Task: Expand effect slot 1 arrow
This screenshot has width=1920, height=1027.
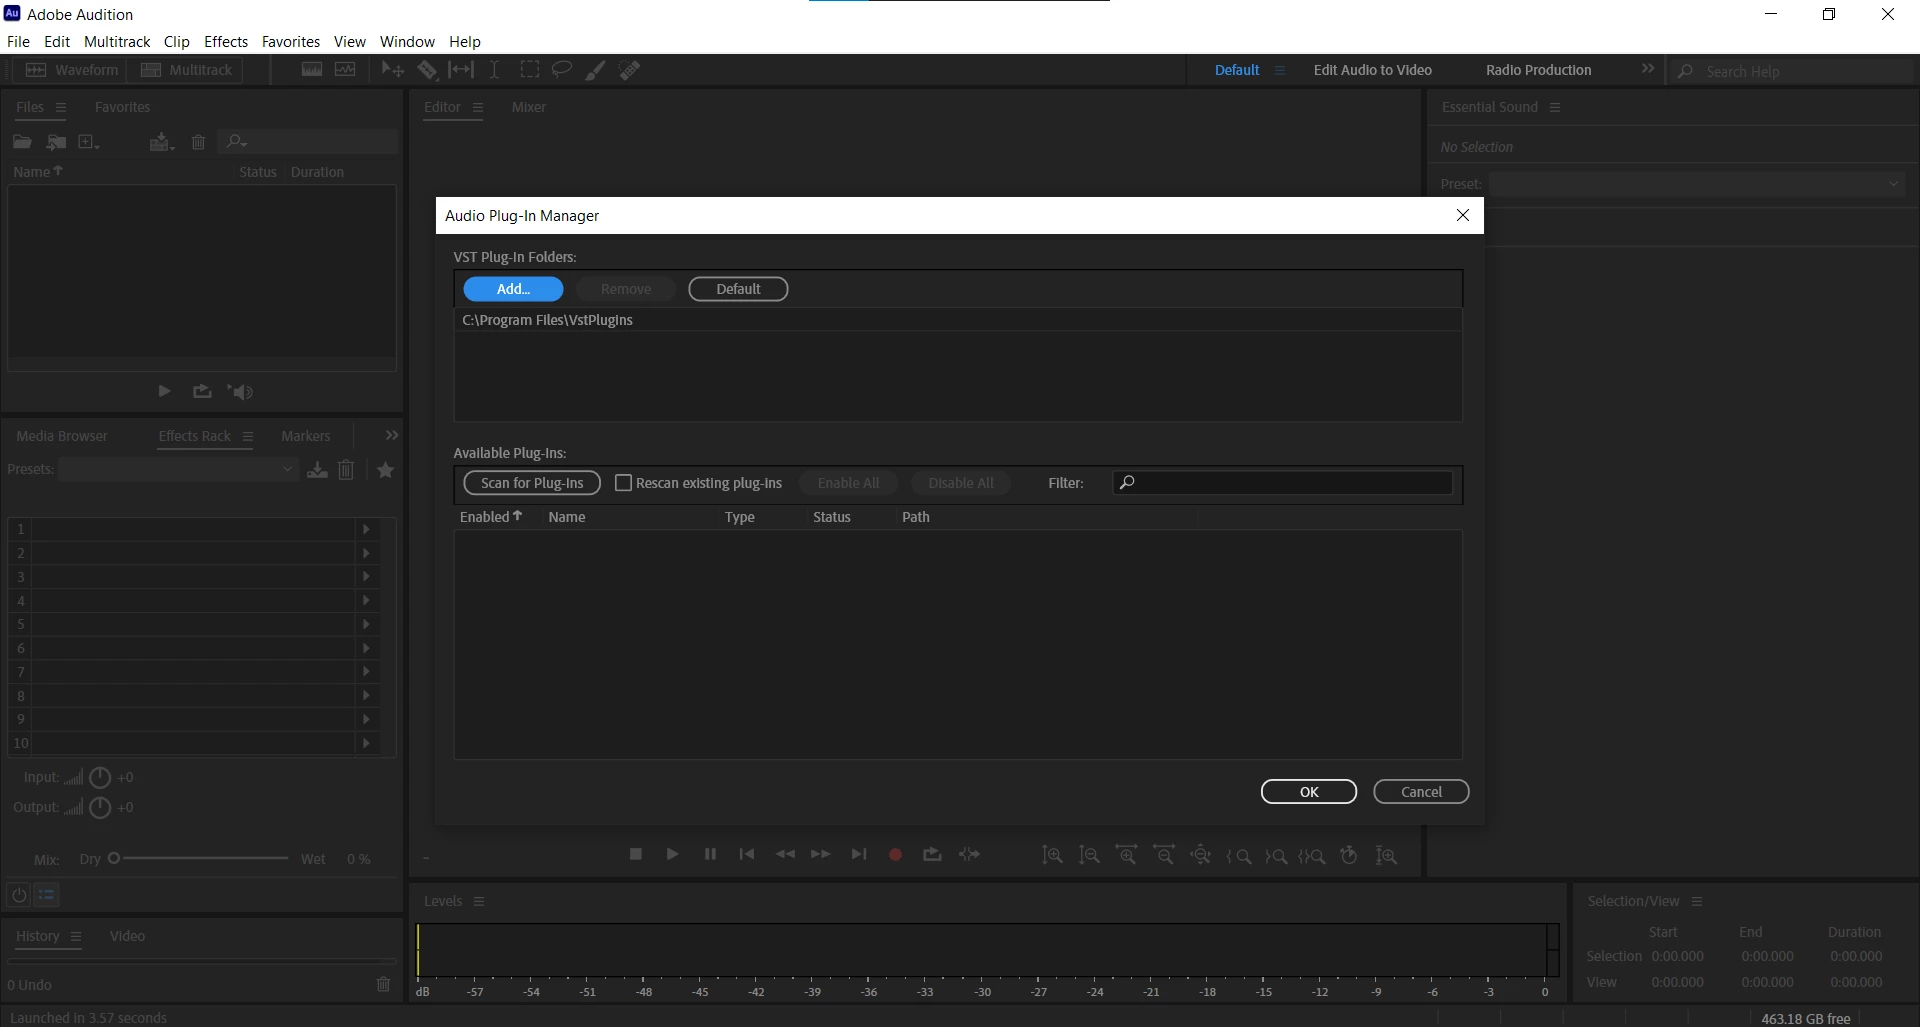Action: 366,529
